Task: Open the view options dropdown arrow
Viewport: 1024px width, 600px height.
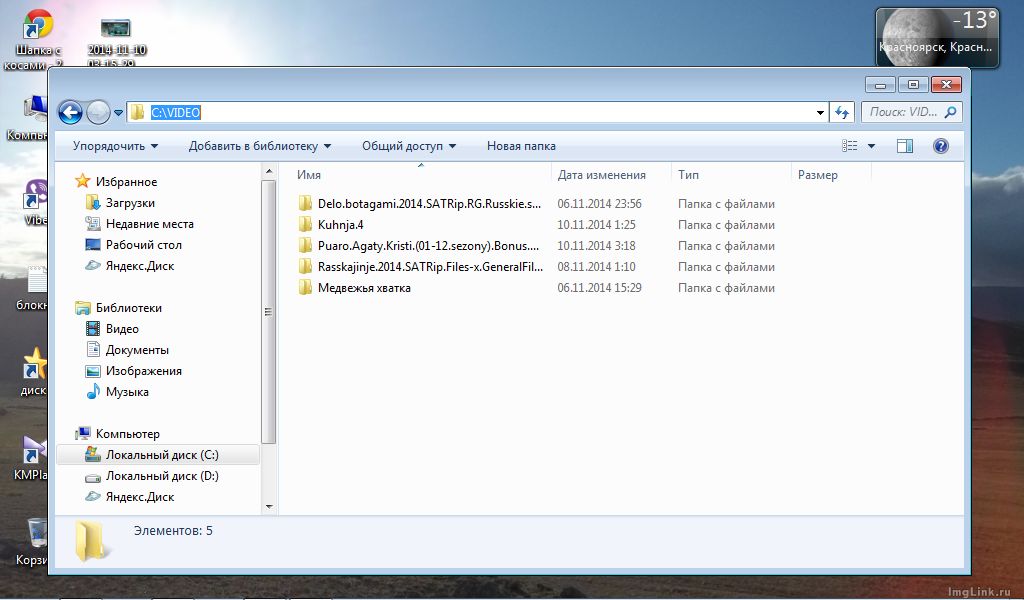Action: click(871, 146)
